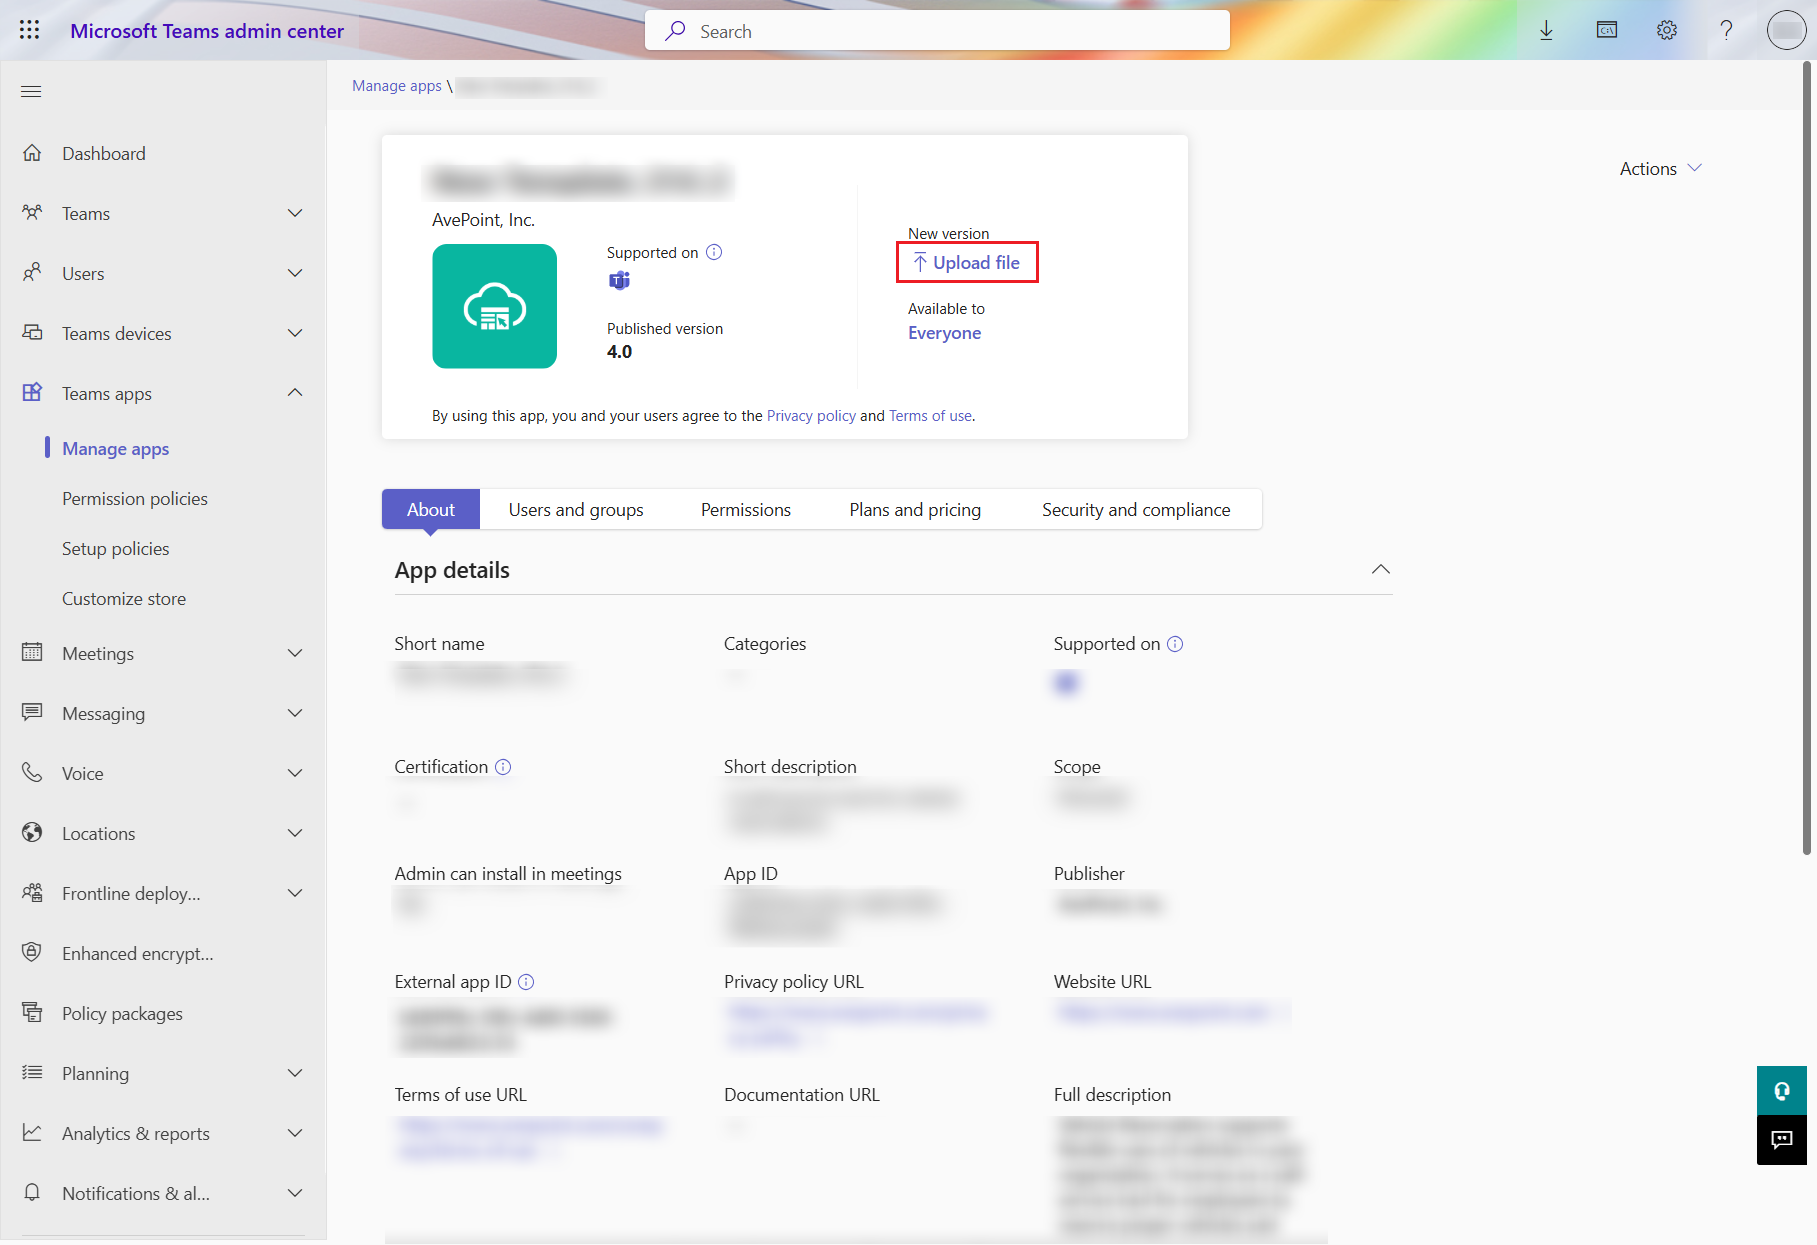Viewport: 1817px width, 1245px height.
Task: Expand the Users section in sidebar
Action: pos(294,272)
